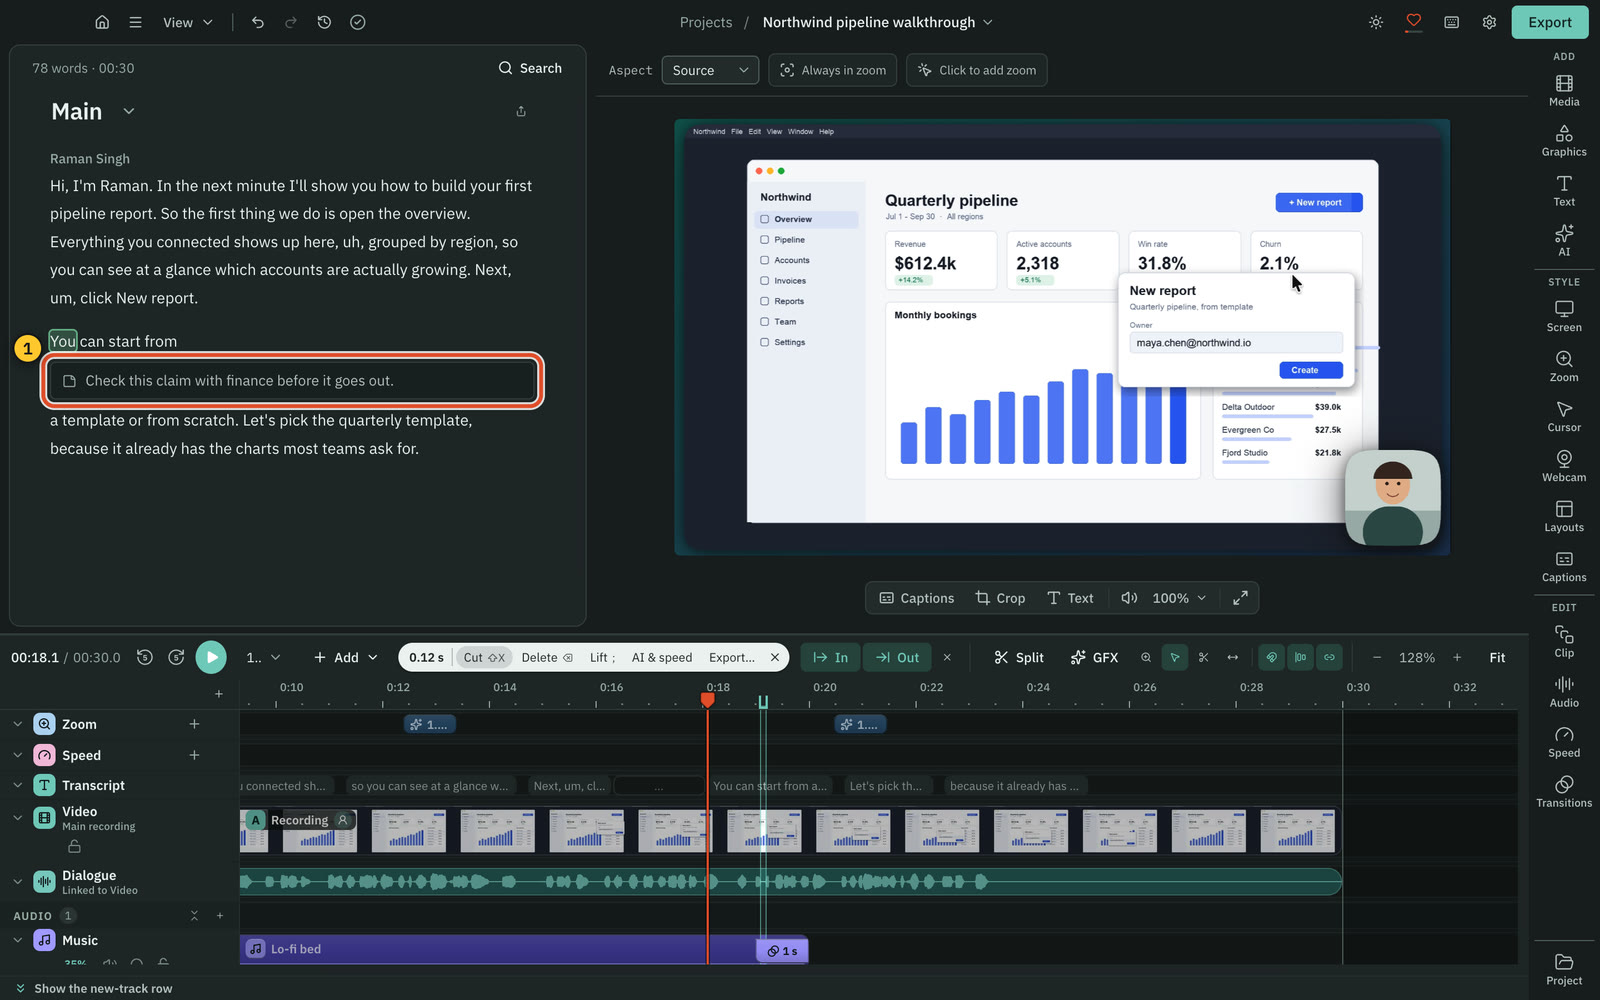Open version history clock icon
Image resolution: width=1600 pixels, height=1000 pixels.
(x=324, y=22)
